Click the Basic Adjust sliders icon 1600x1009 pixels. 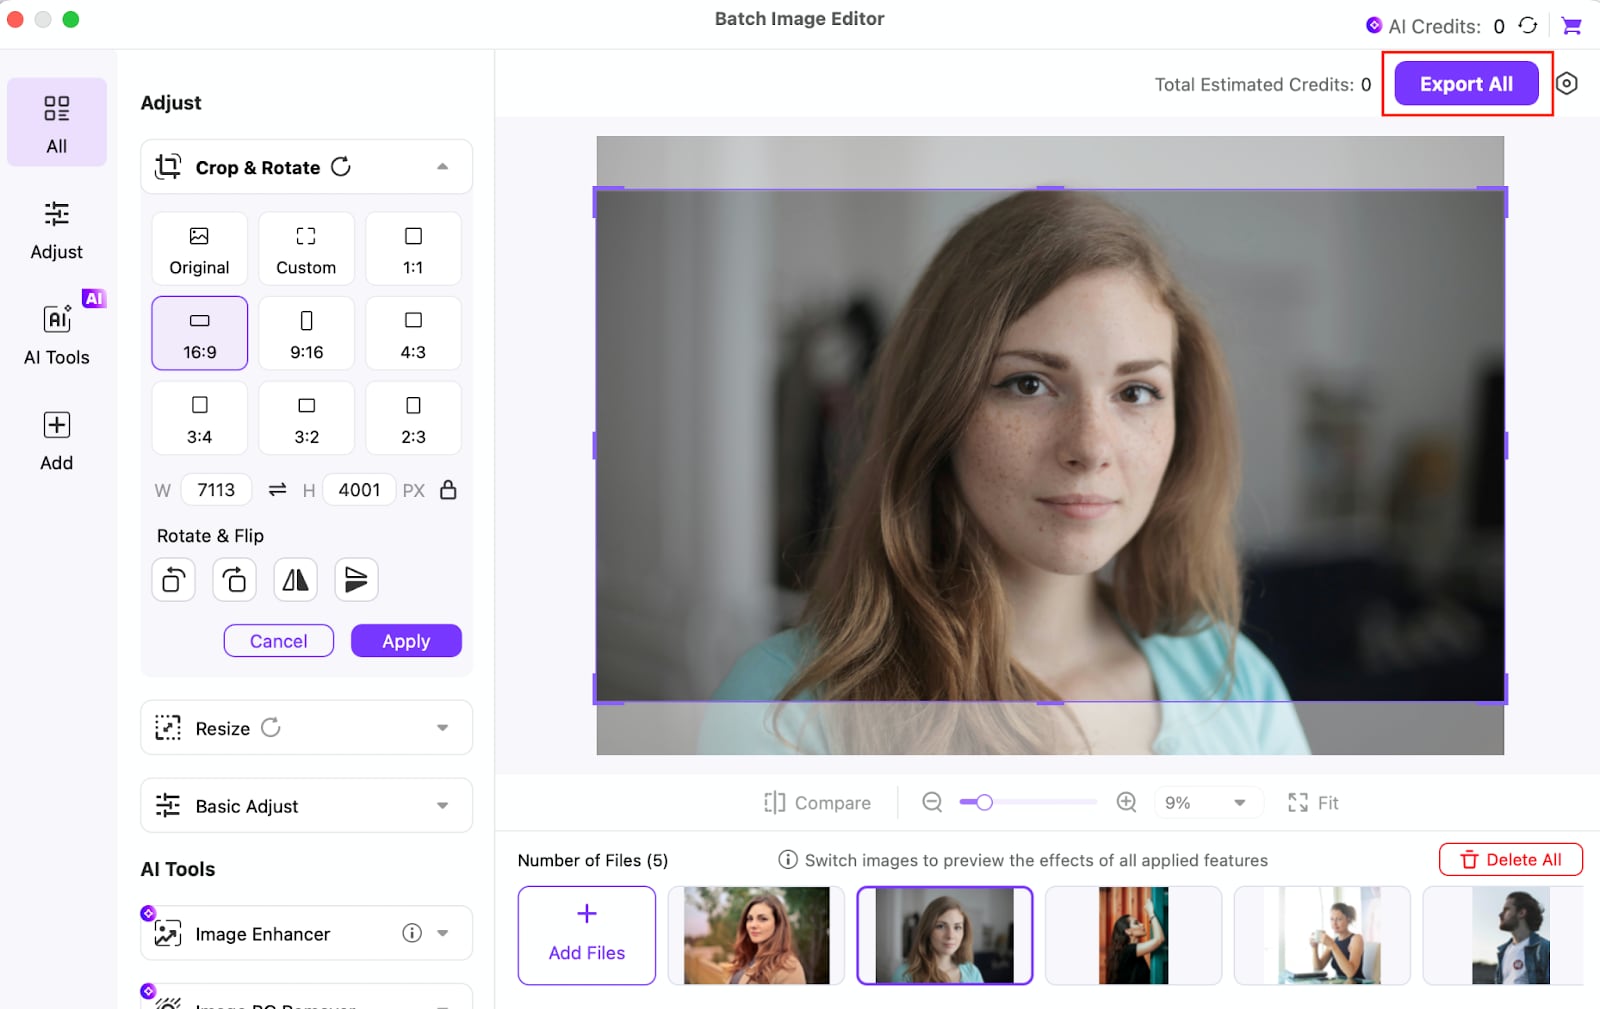coord(168,806)
